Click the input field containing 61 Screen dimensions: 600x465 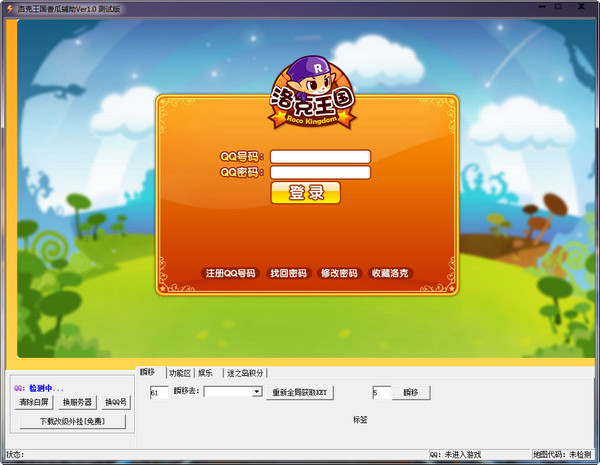(x=159, y=393)
